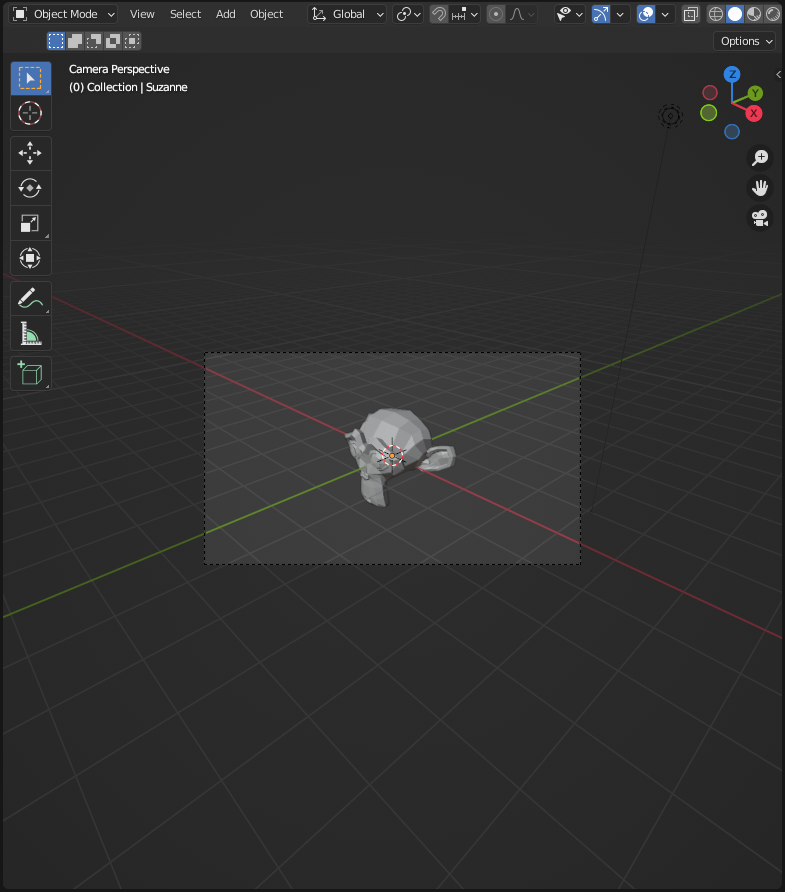Toggle Show Overlays button
Viewport: 785px width, 892px height.
tap(646, 14)
